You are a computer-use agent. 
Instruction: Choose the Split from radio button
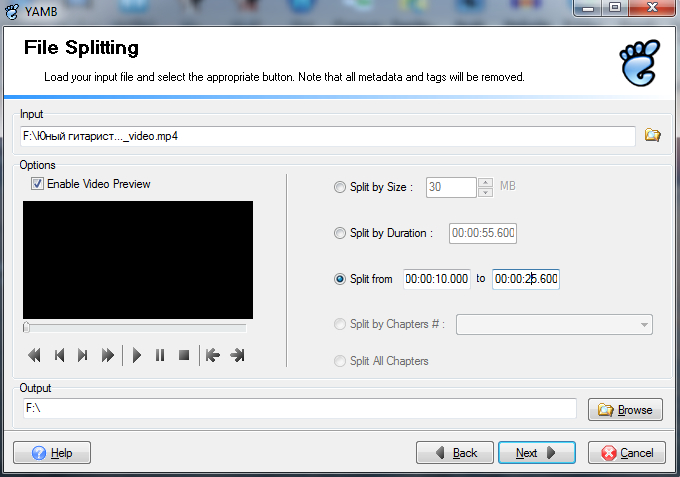tap(340, 279)
